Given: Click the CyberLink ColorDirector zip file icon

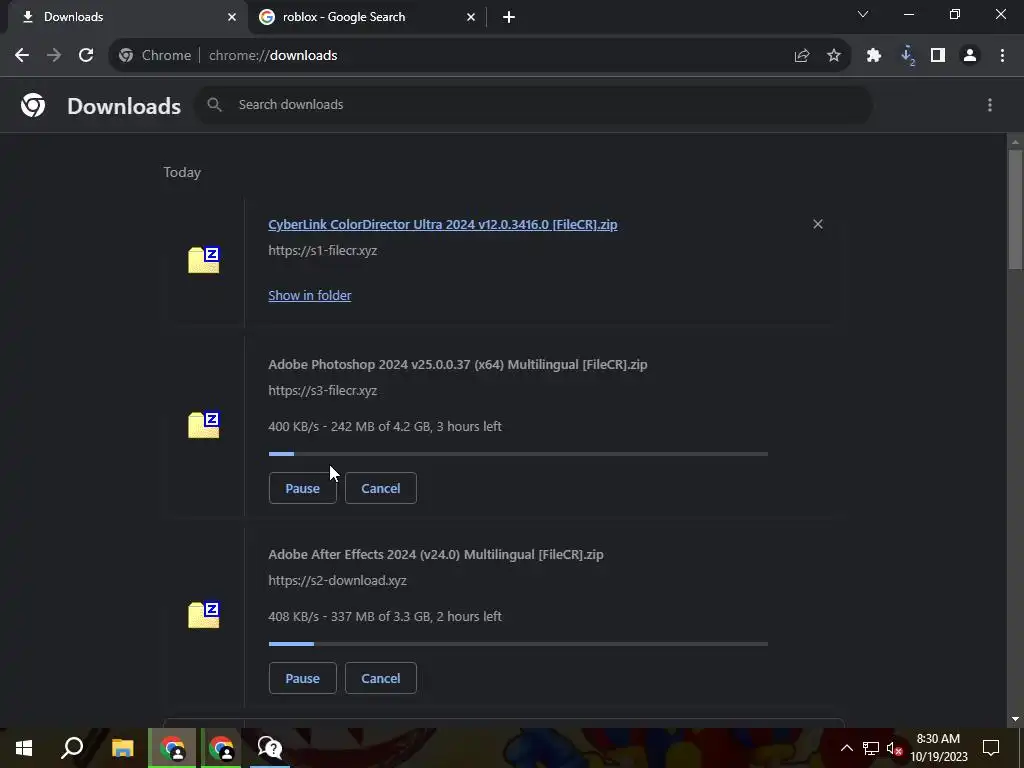Looking at the screenshot, I should pyautogui.click(x=204, y=260).
